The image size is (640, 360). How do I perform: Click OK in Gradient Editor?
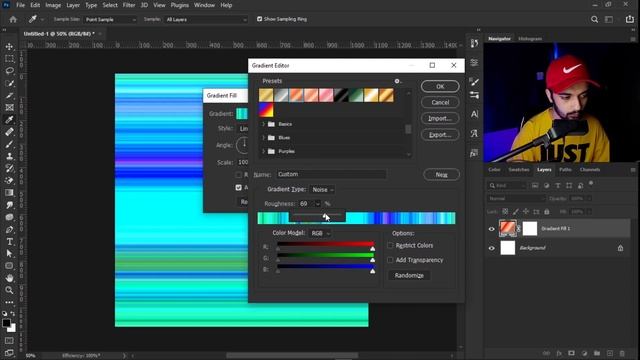[x=440, y=87]
